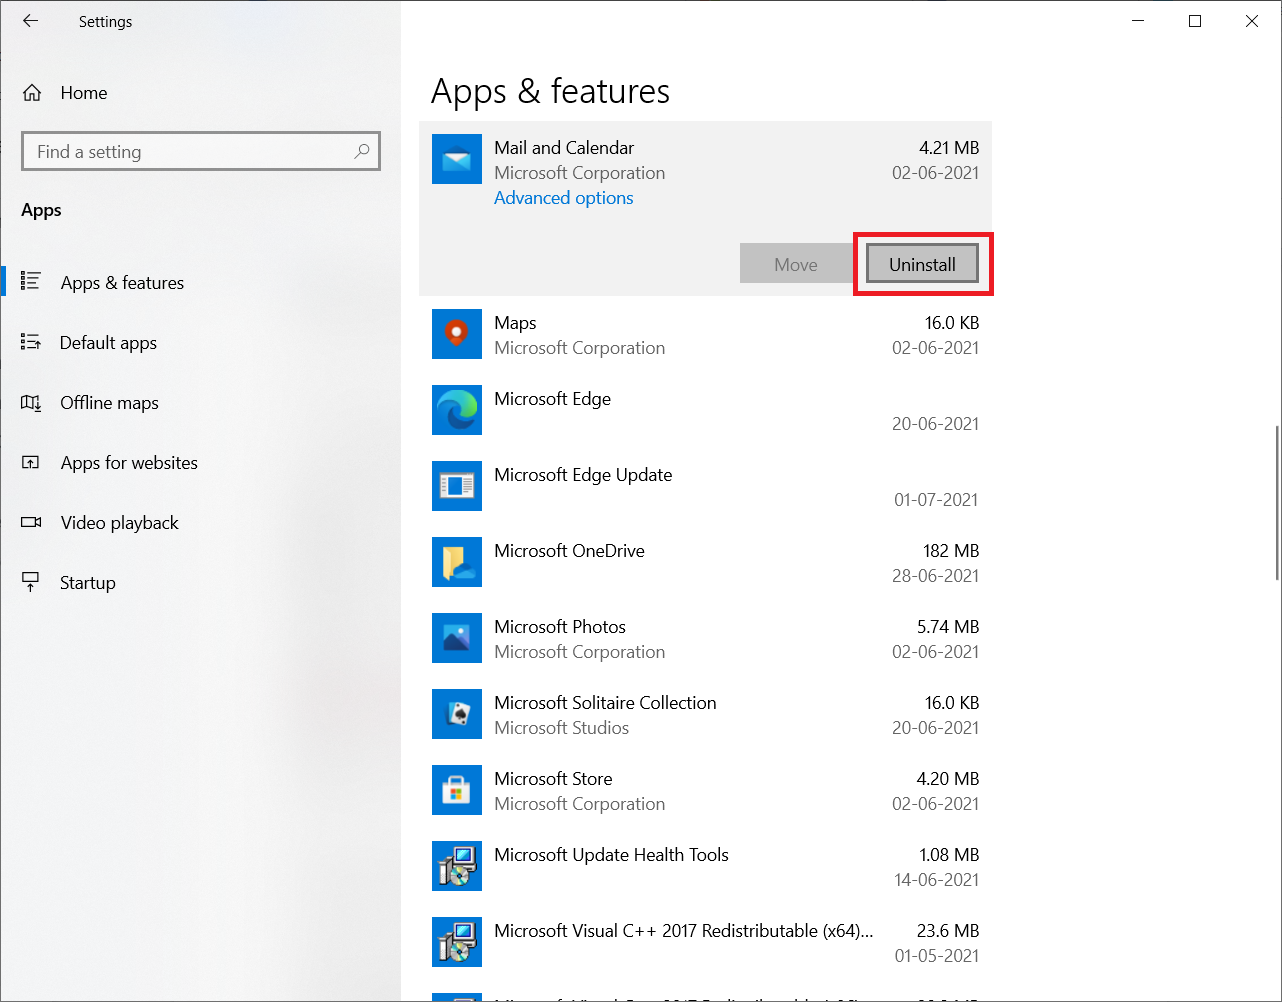Click the Microsoft Edge Update icon

457,486
